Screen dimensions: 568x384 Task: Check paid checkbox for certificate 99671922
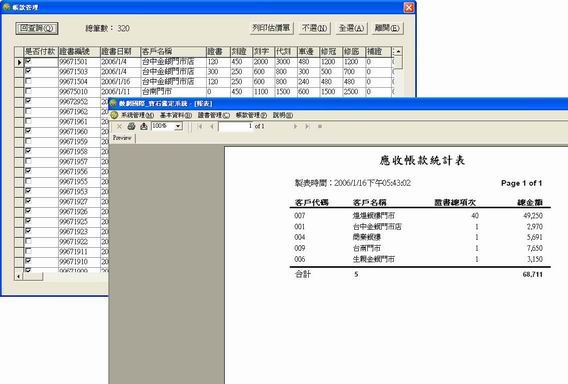pyautogui.click(x=29, y=241)
